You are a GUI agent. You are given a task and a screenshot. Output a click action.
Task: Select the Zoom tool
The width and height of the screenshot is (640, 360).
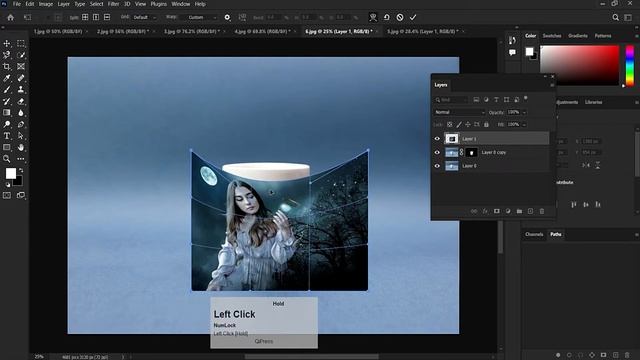[x=7, y=159]
